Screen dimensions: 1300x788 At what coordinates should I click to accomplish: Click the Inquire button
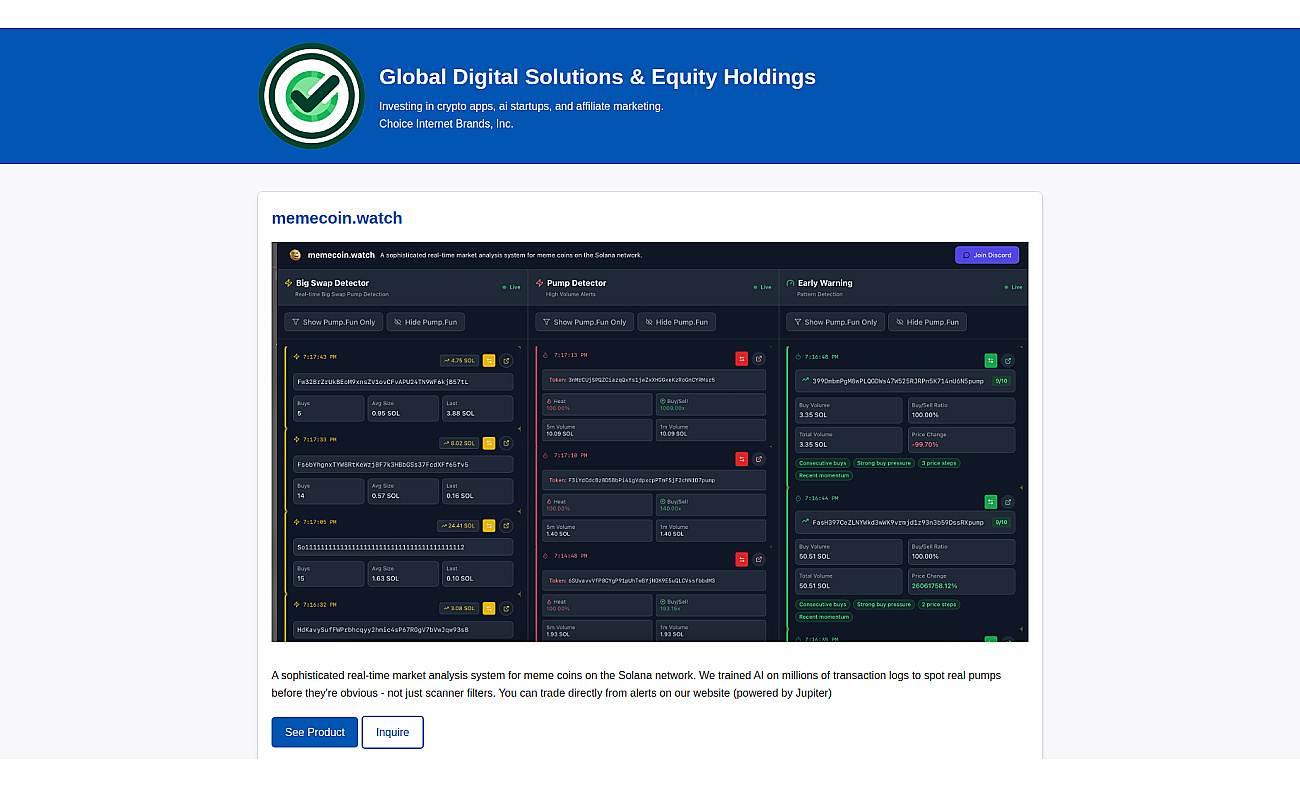pos(393,732)
